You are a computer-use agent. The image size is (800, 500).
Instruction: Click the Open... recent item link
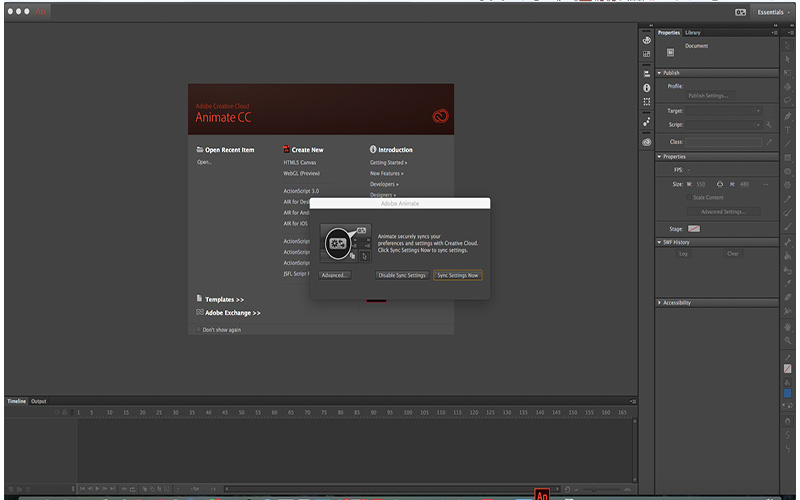click(x=204, y=162)
